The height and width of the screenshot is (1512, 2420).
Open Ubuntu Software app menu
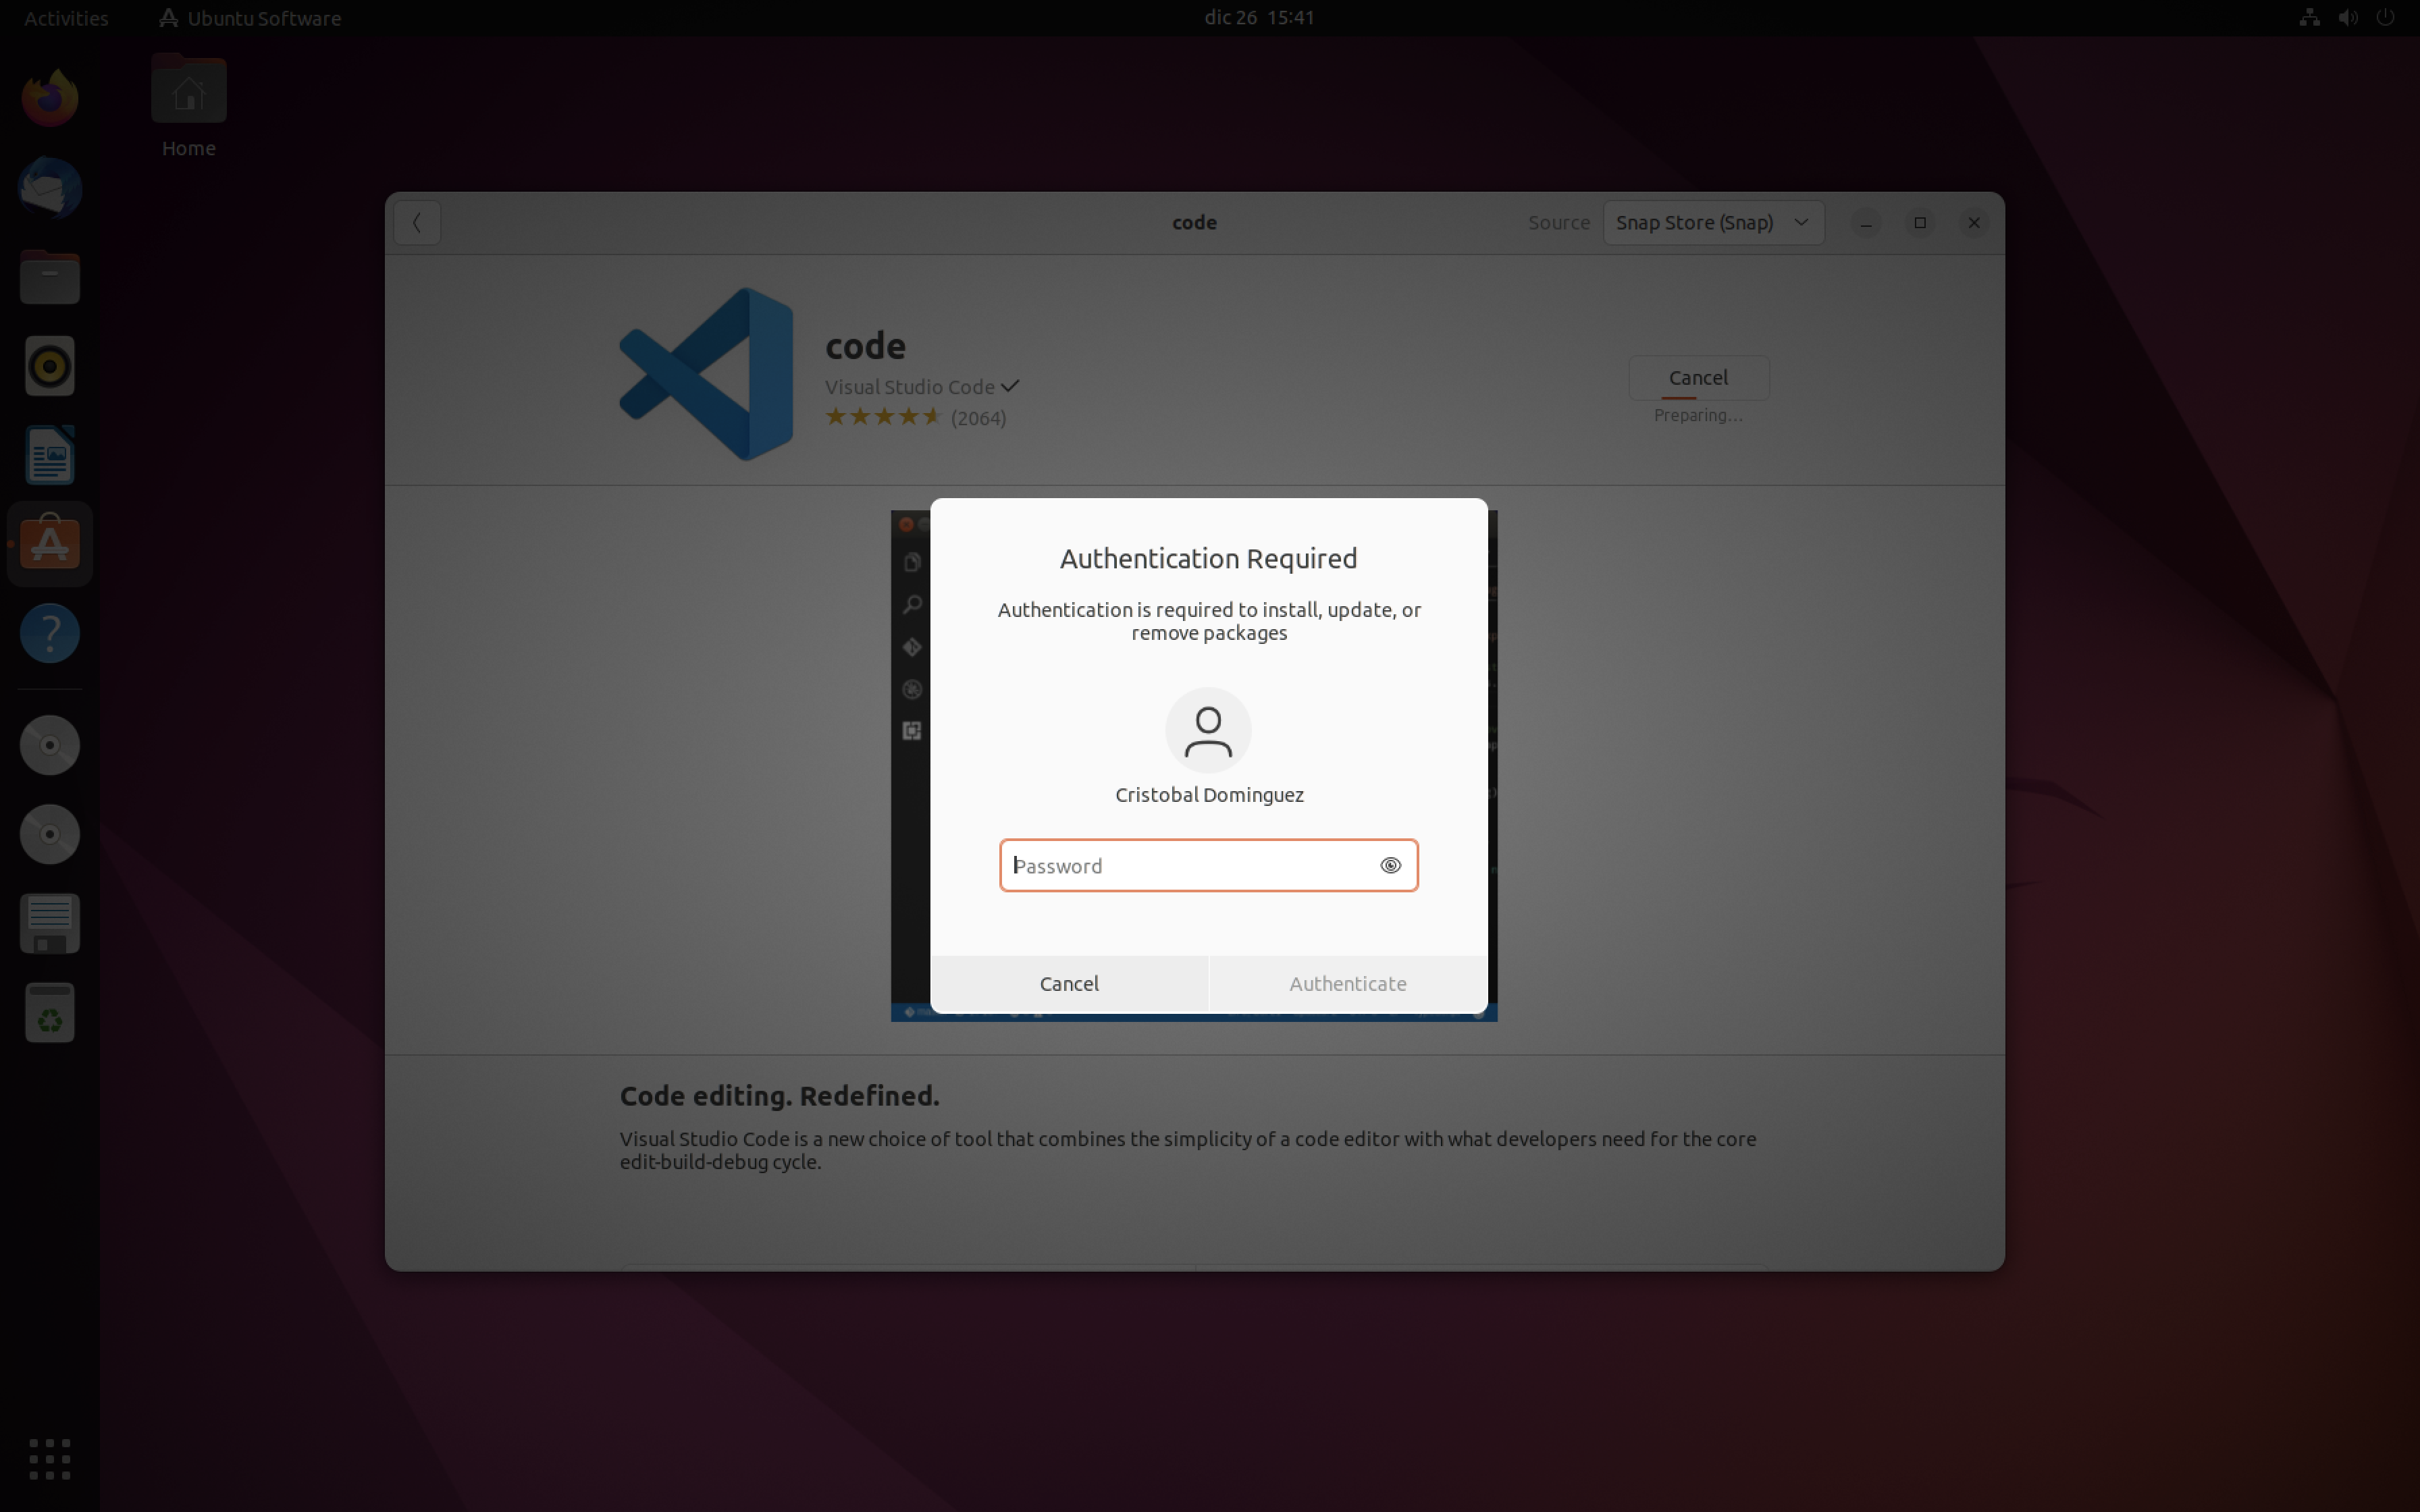coord(251,18)
